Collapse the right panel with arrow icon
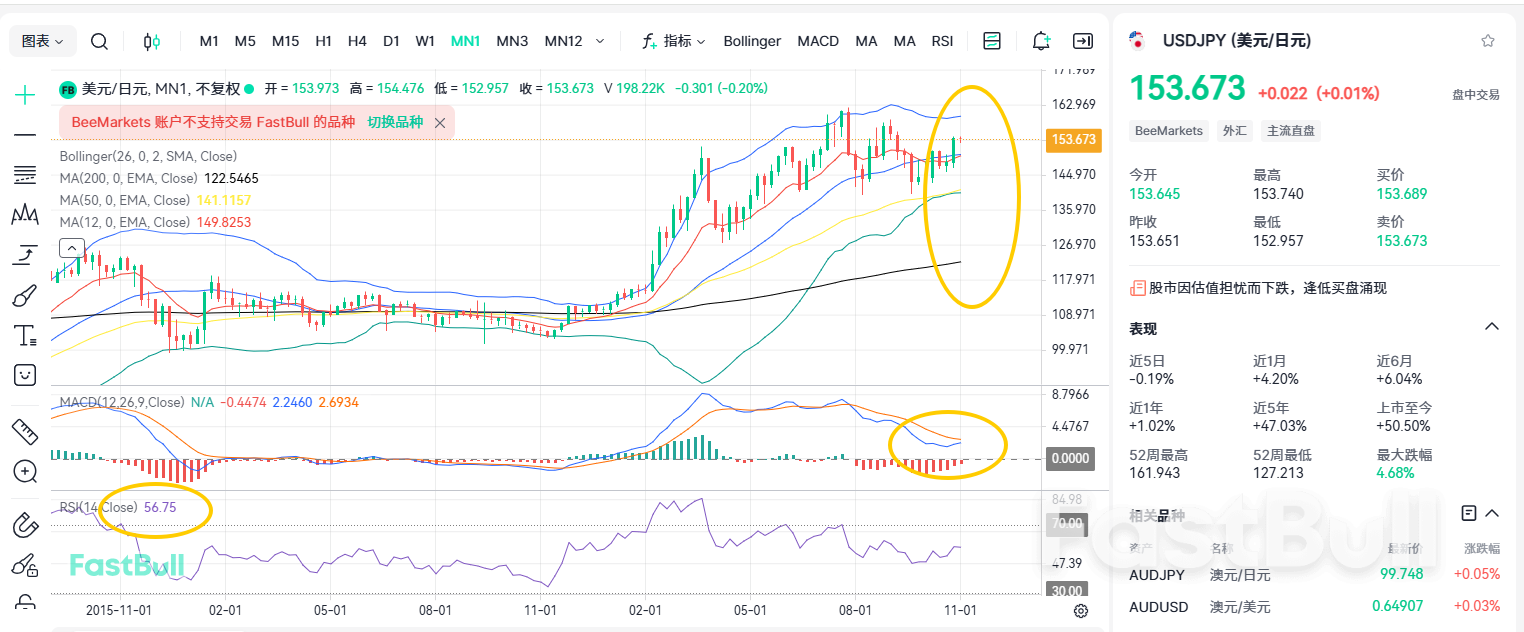 [x=1082, y=41]
